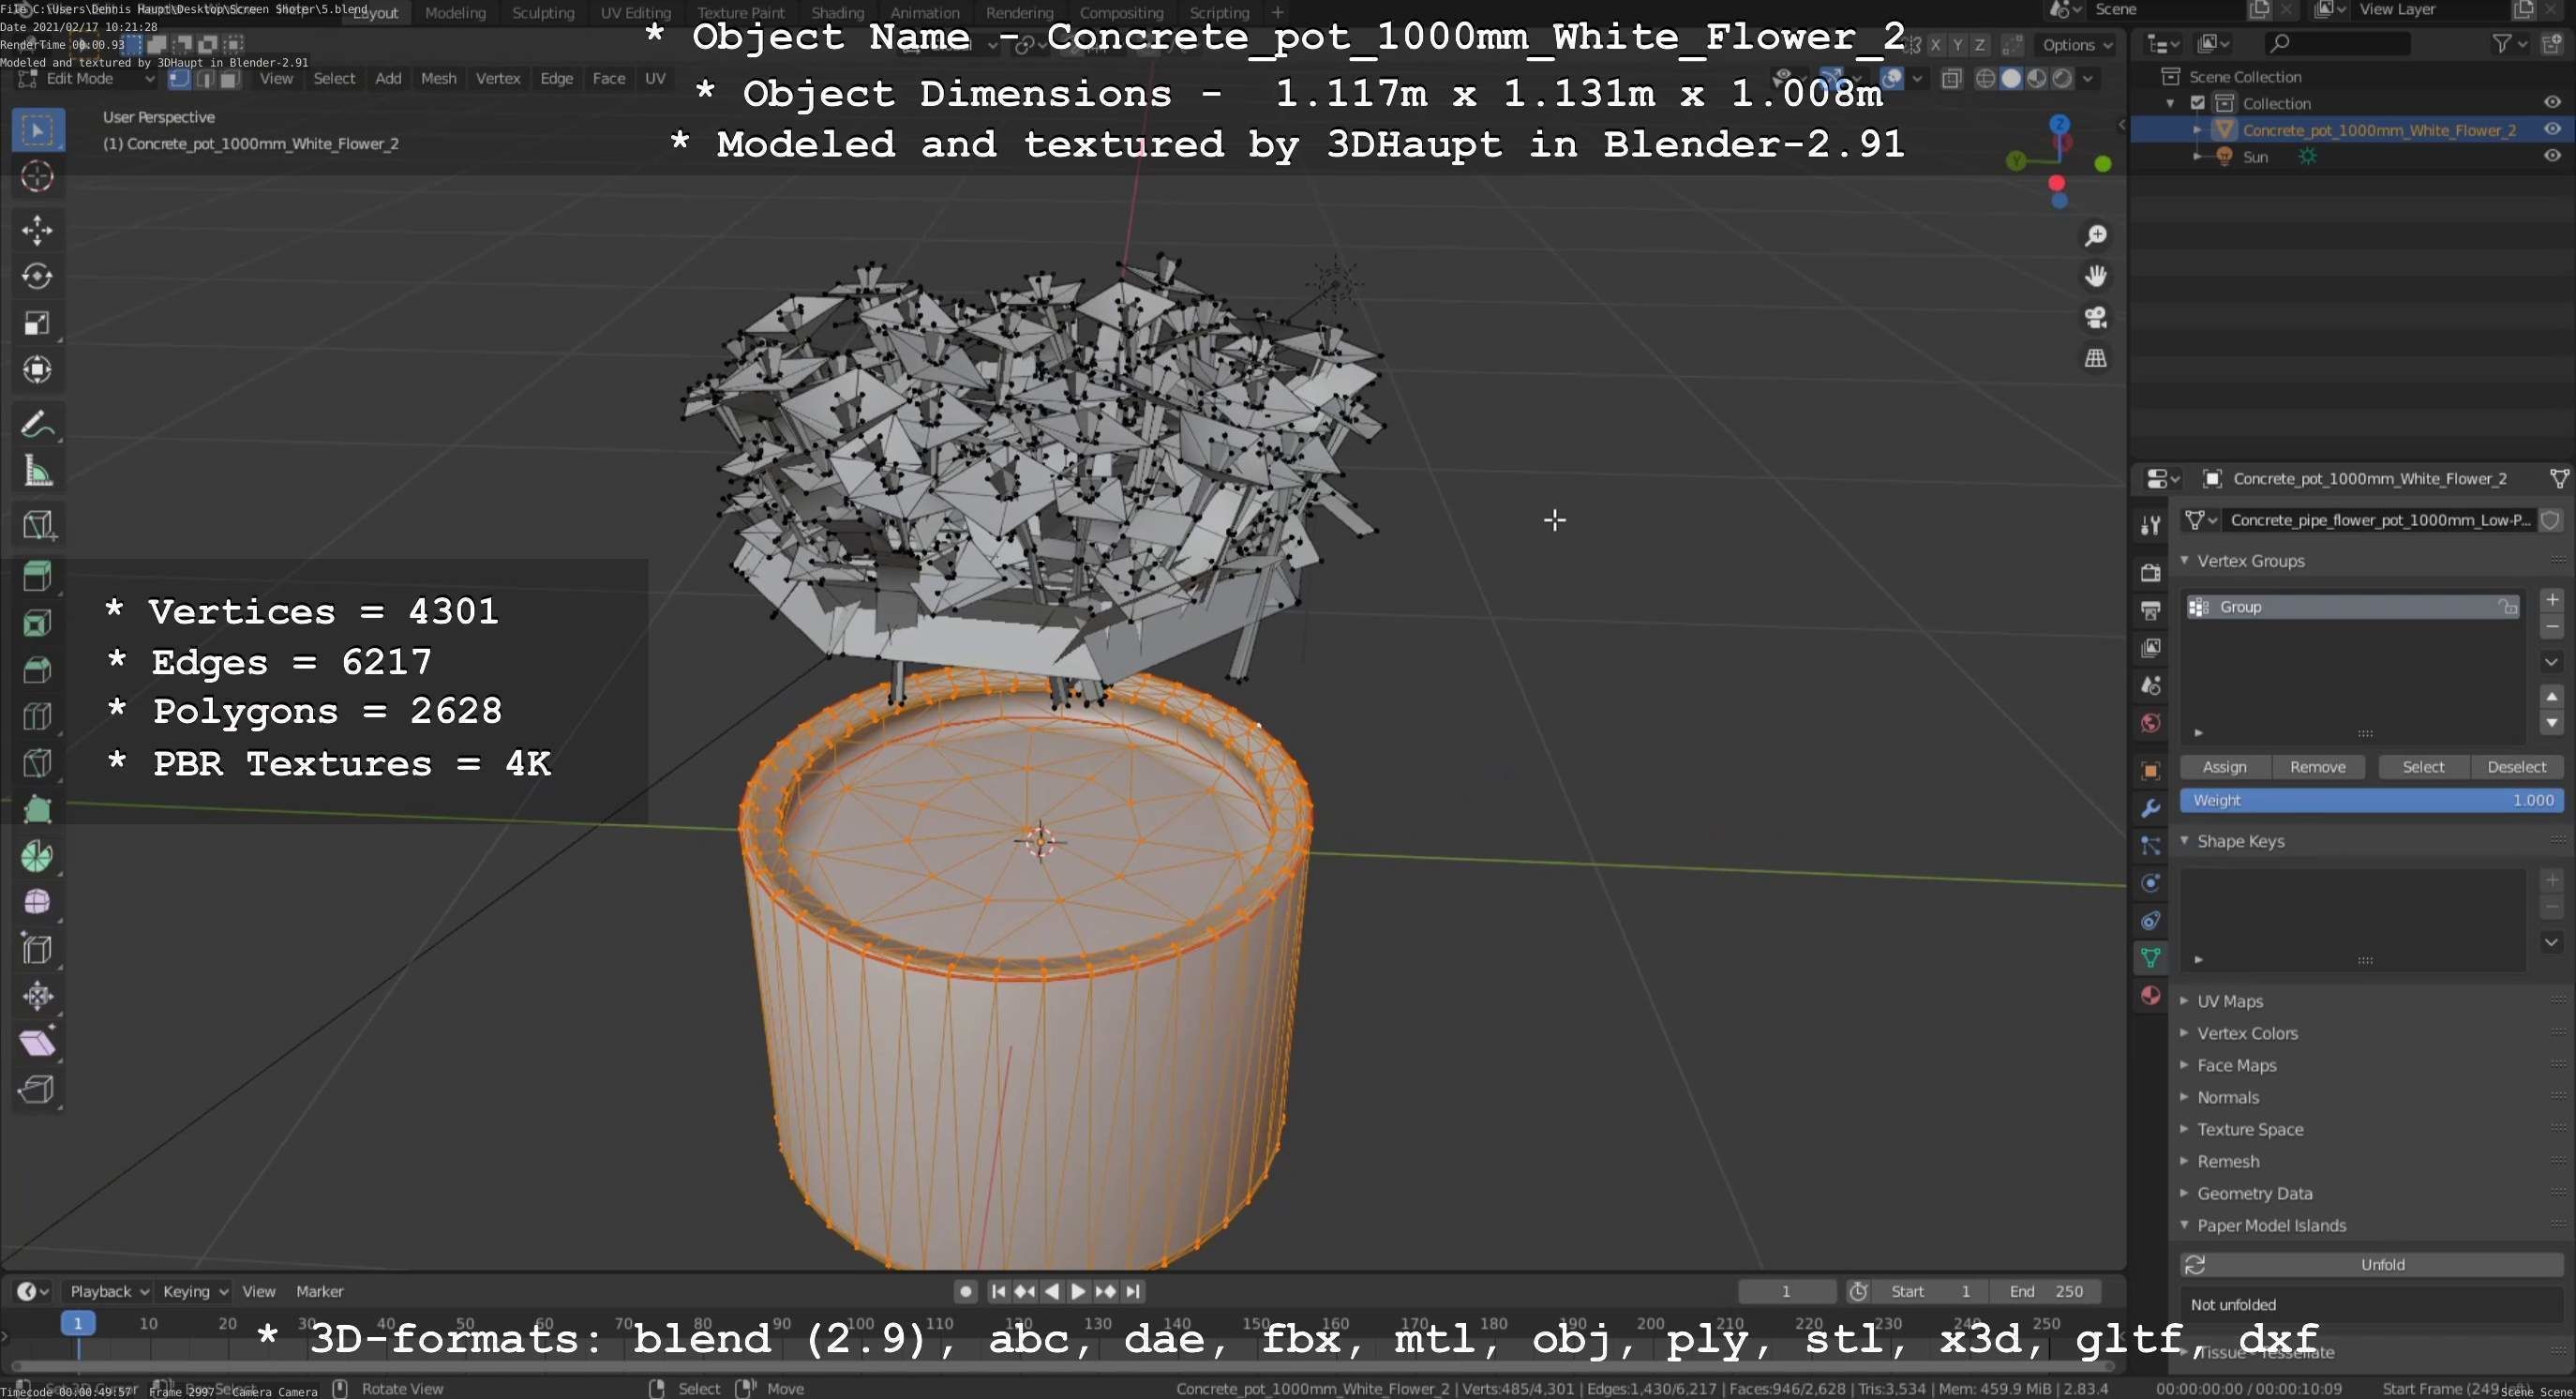The image size is (2576, 1399).
Task: Expand the Geometry Data panel
Action: pos(2185,1193)
